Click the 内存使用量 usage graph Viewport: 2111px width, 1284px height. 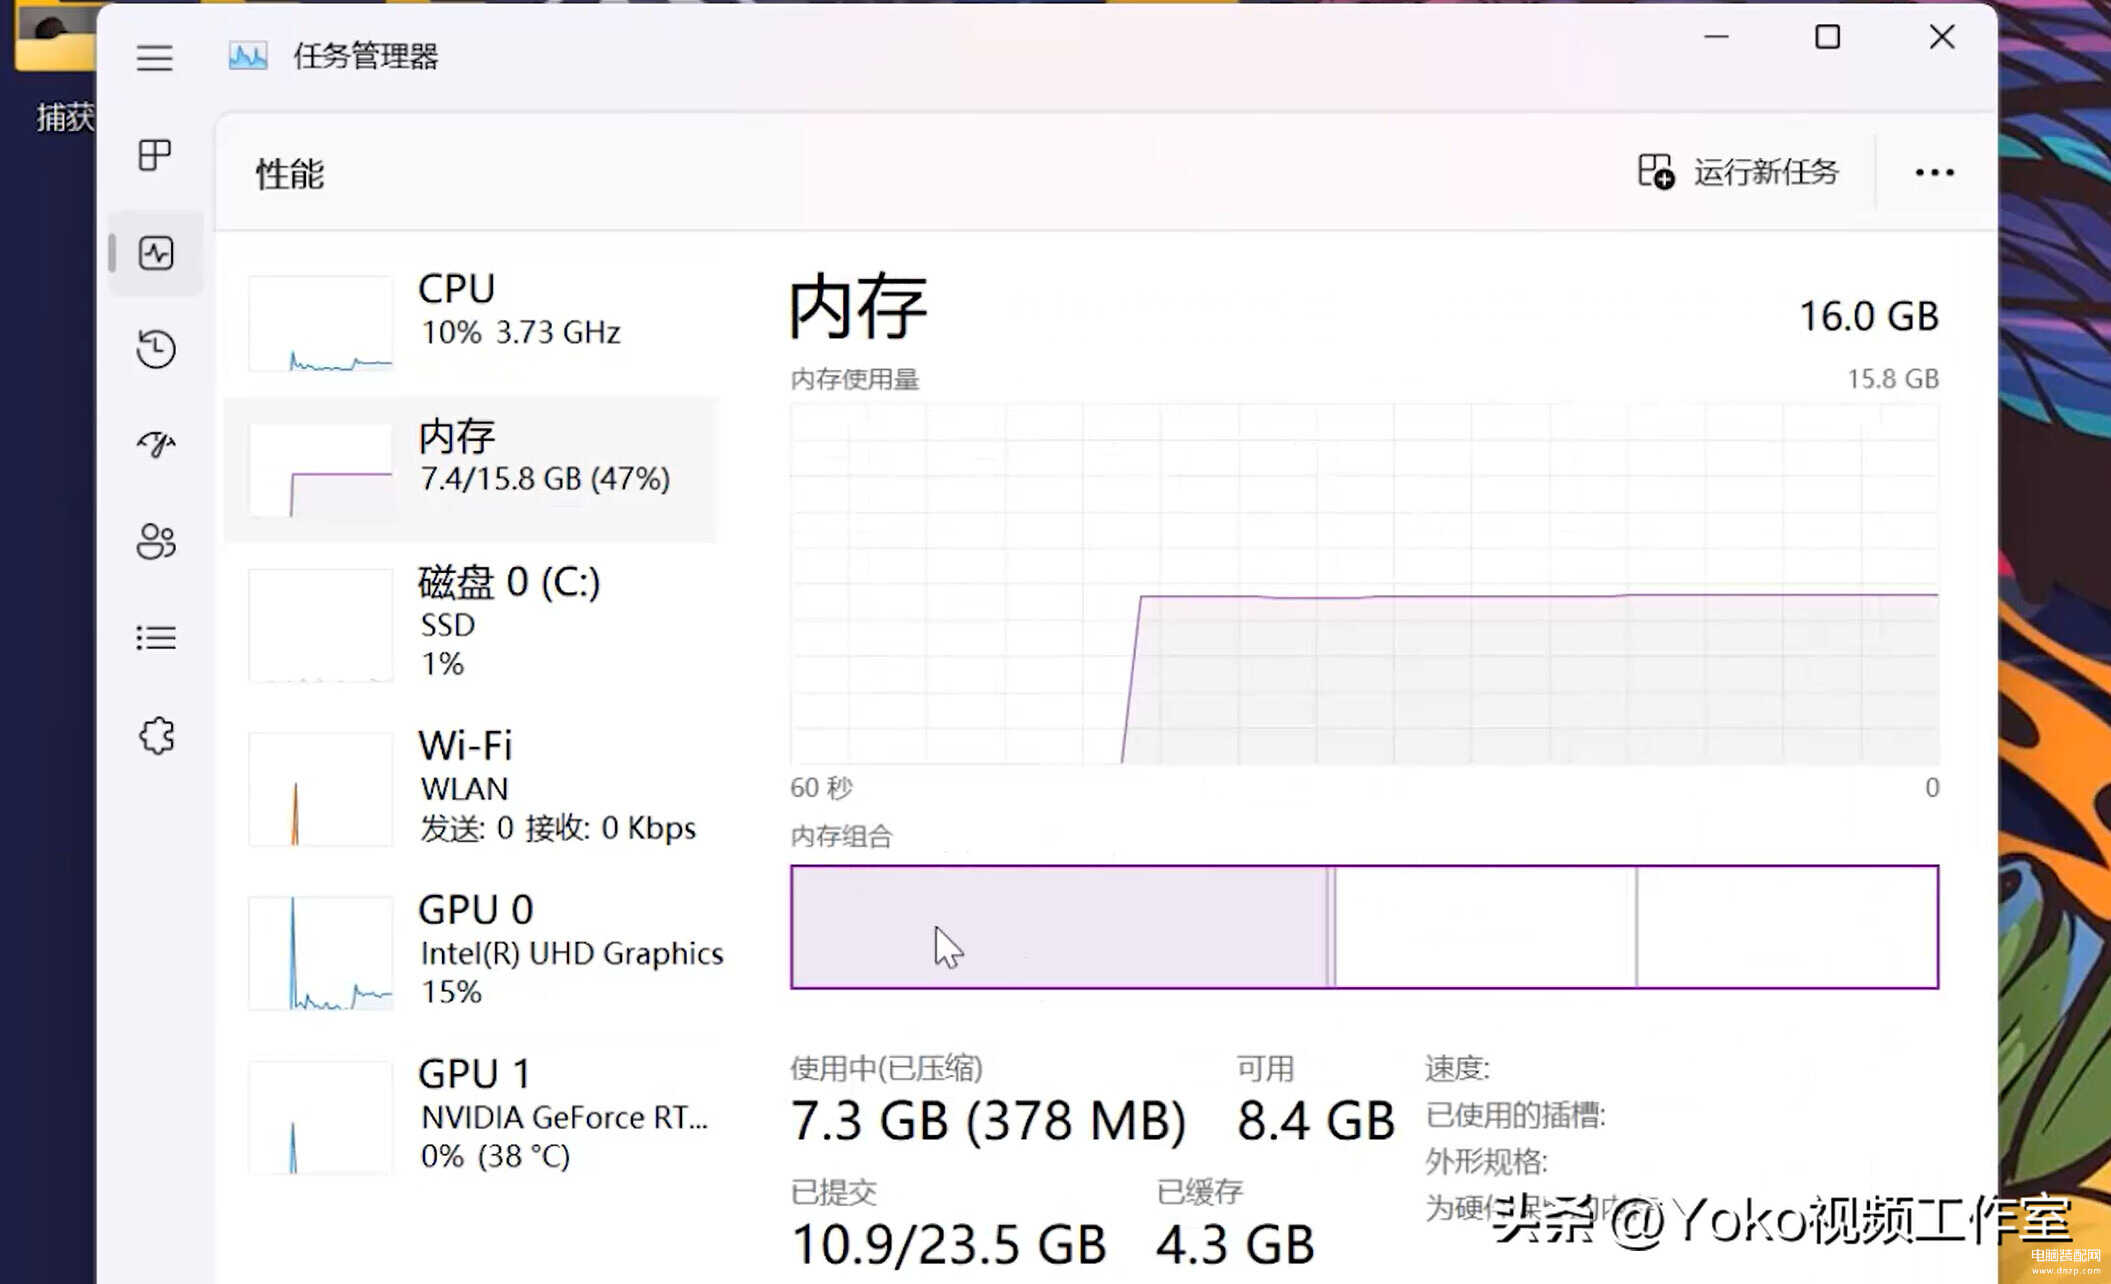(1364, 584)
